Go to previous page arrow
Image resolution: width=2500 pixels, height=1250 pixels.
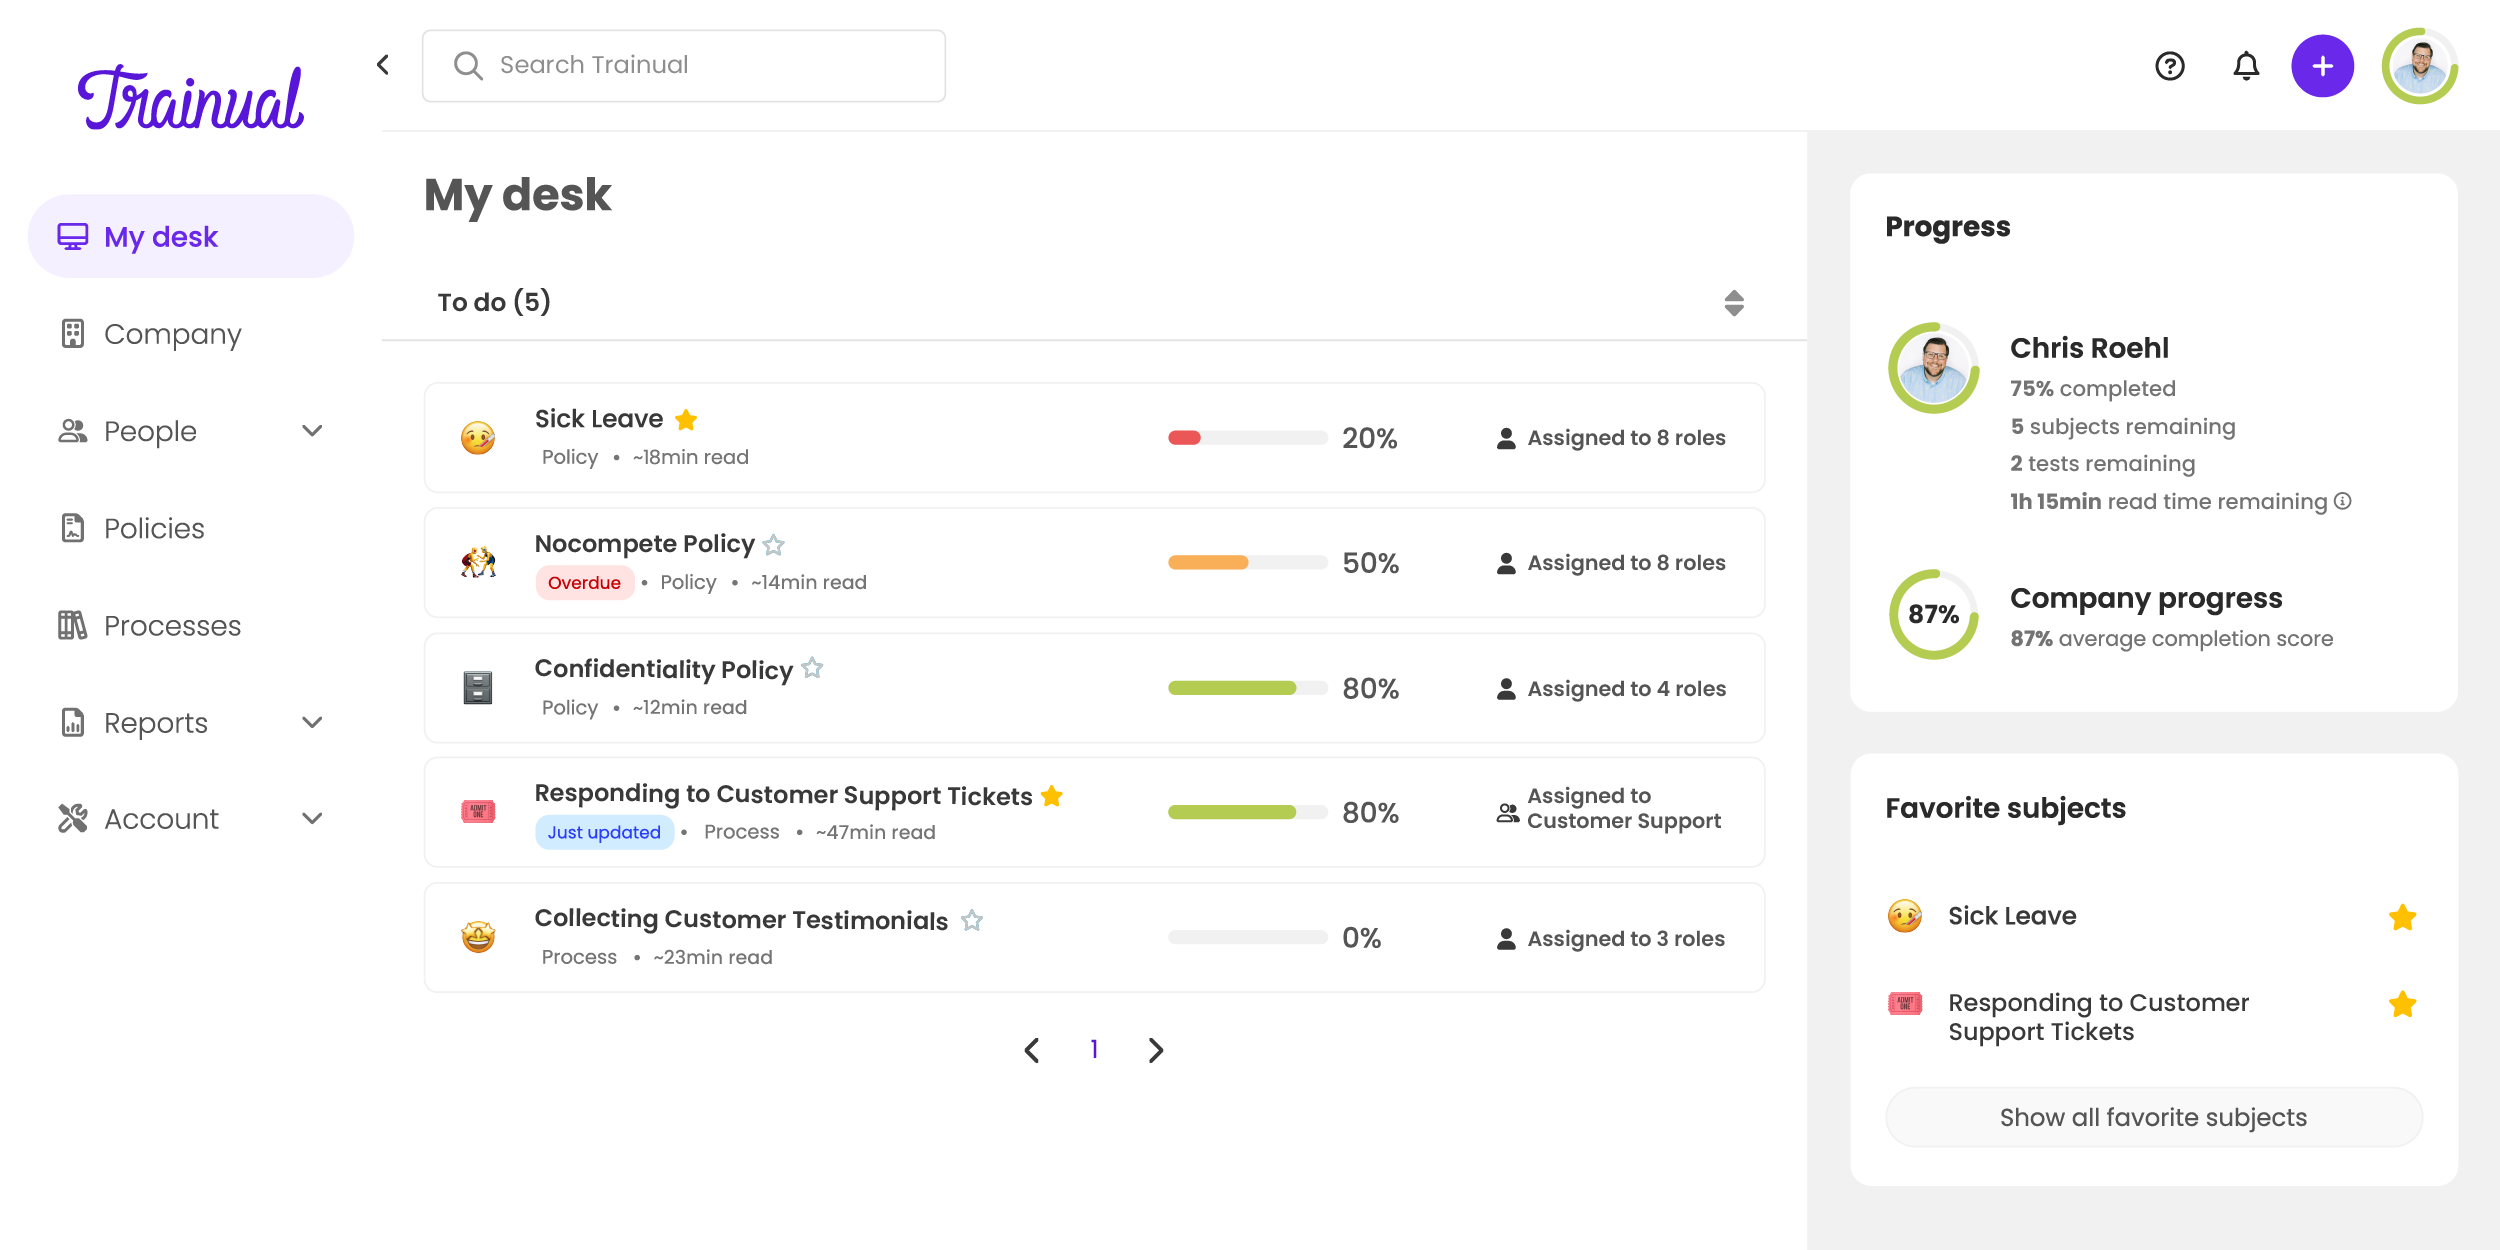1032,1050
